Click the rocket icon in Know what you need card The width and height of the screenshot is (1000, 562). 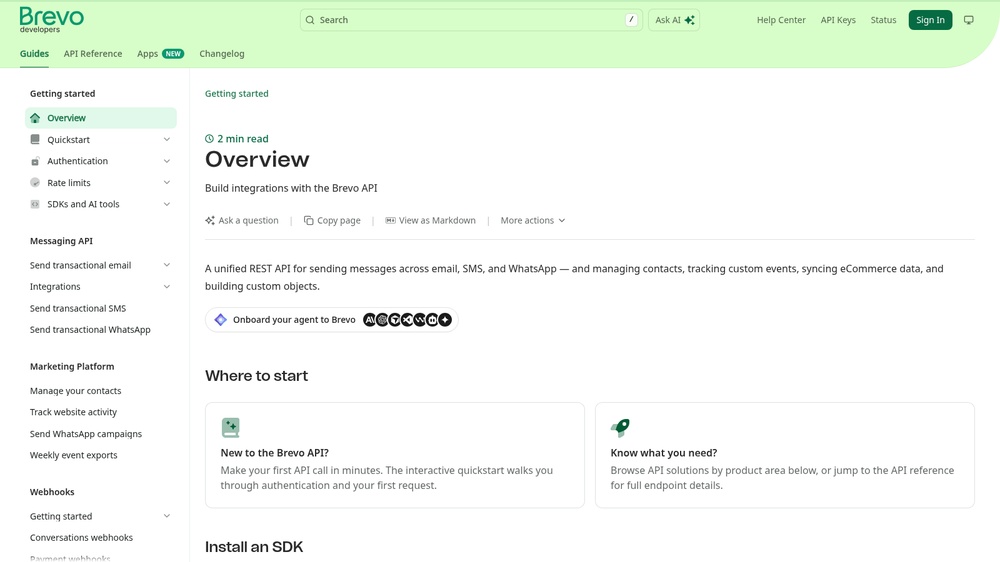click(x=620, y=427)
